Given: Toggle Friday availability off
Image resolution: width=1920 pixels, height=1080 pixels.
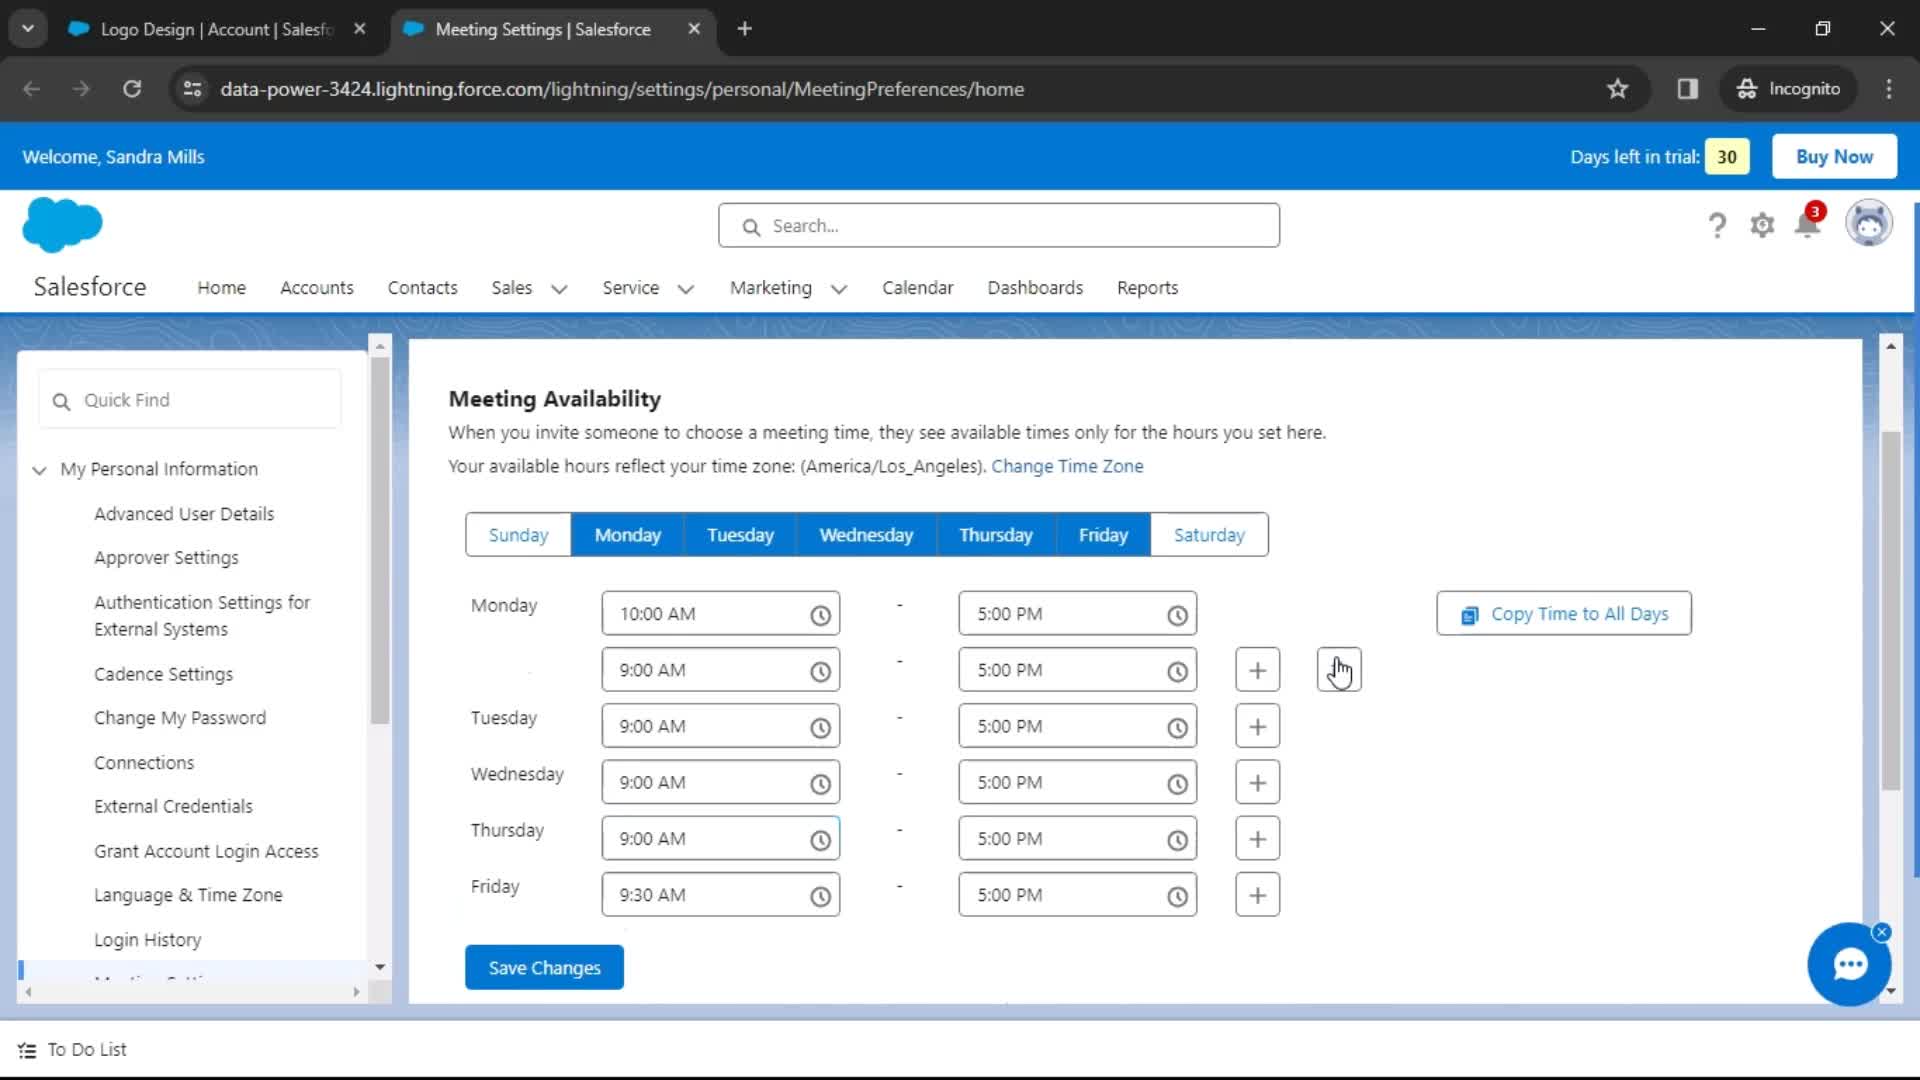Looking at the screenshot, I should [x=1103, y=535].
